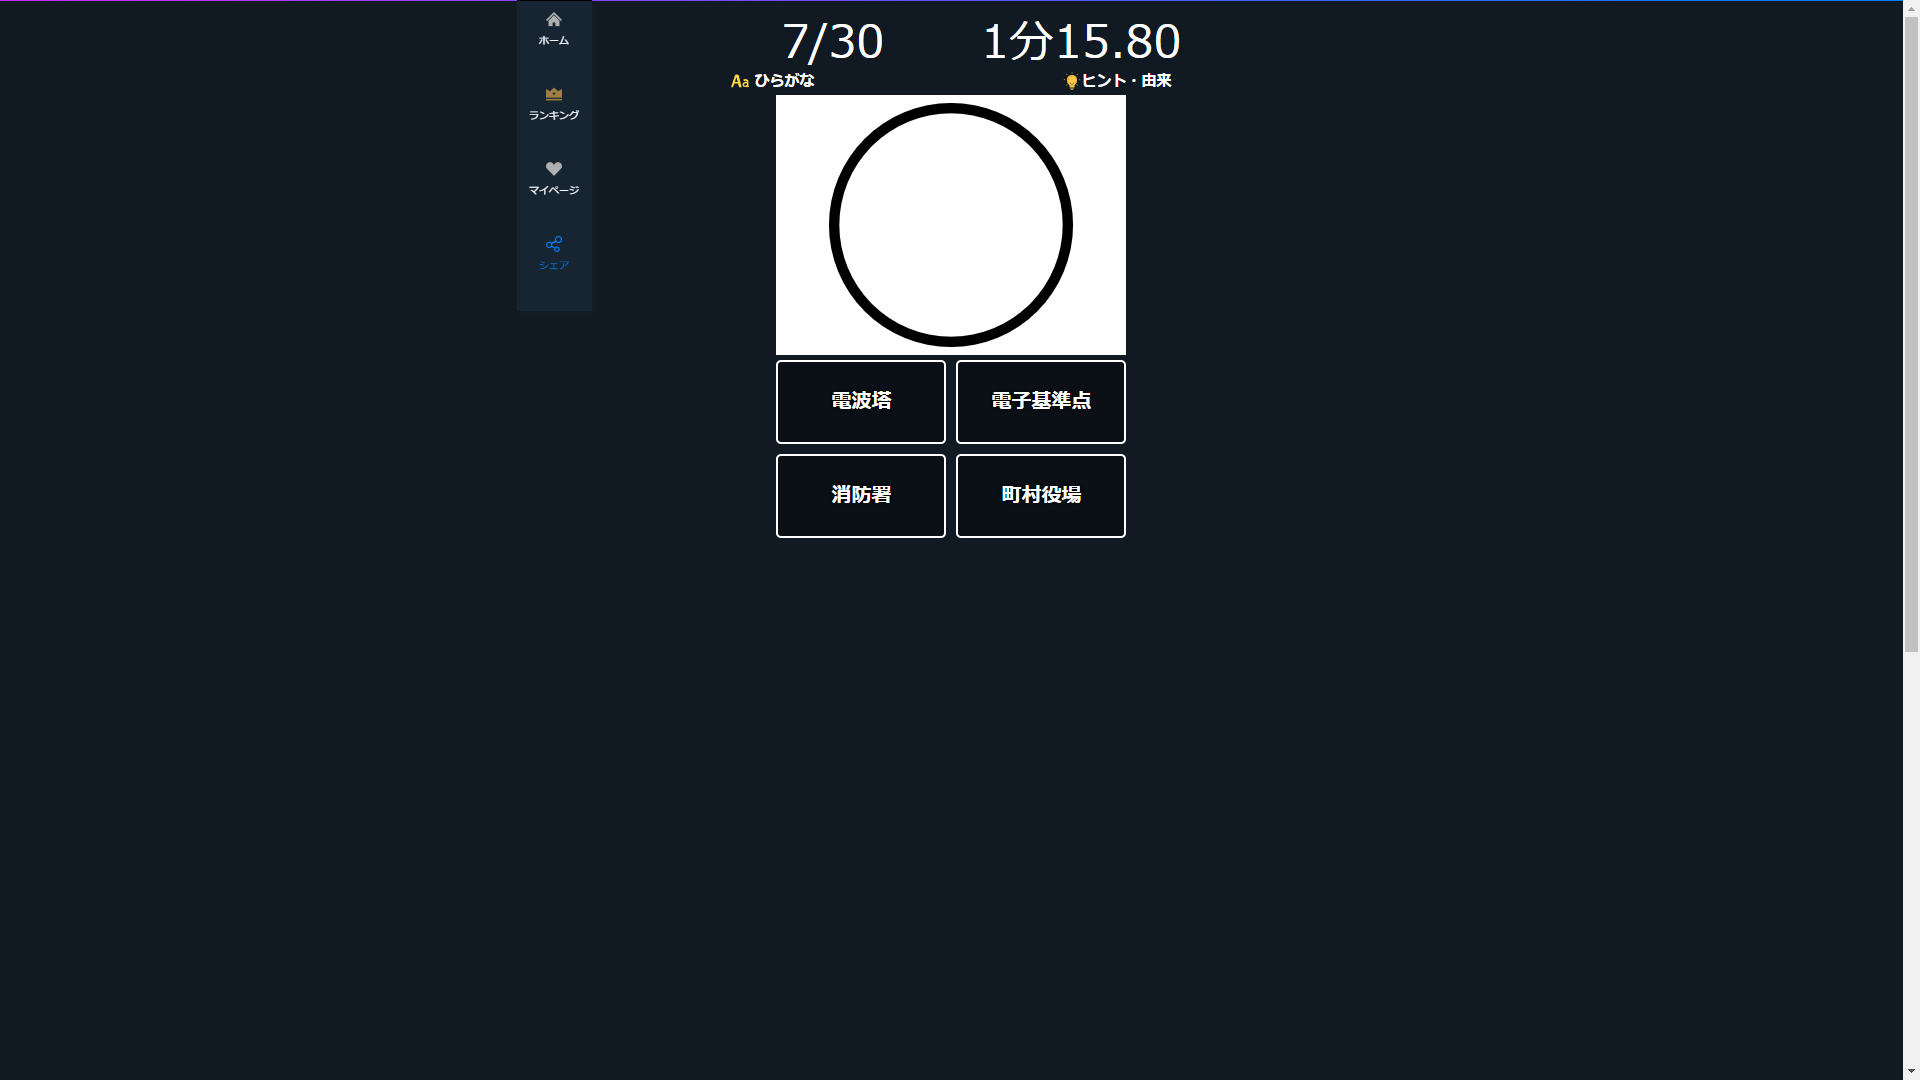Click the マイページ label in sidebar
Screen dimensions: 1920x1080
point(553,191)
